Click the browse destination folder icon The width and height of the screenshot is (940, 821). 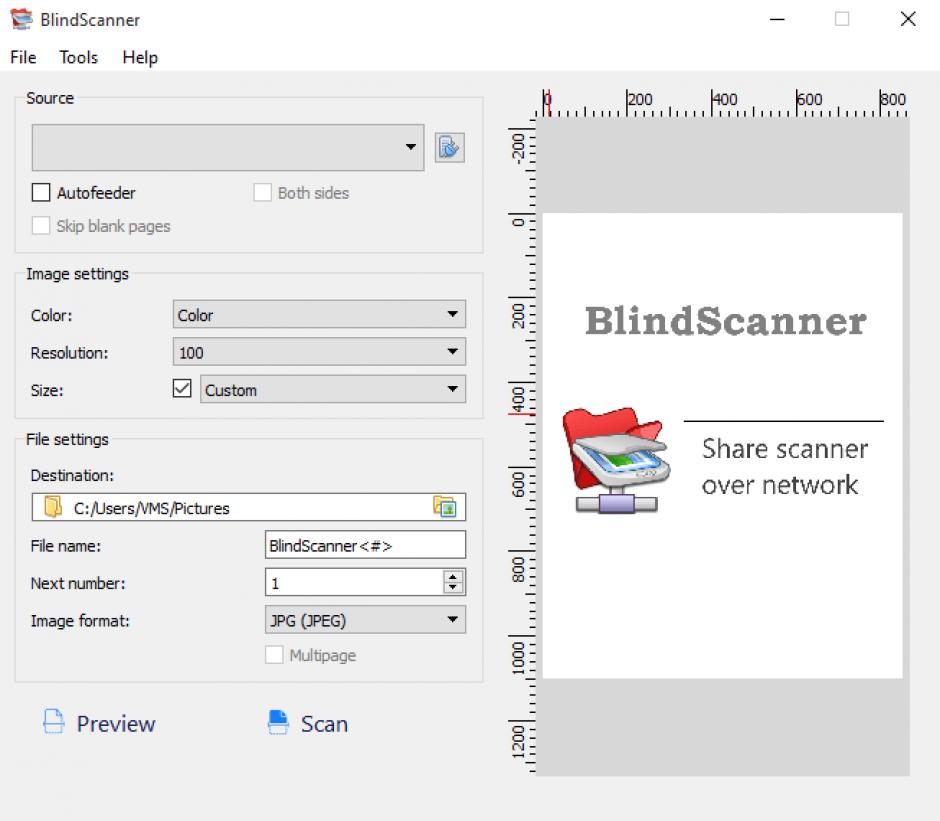445,507
